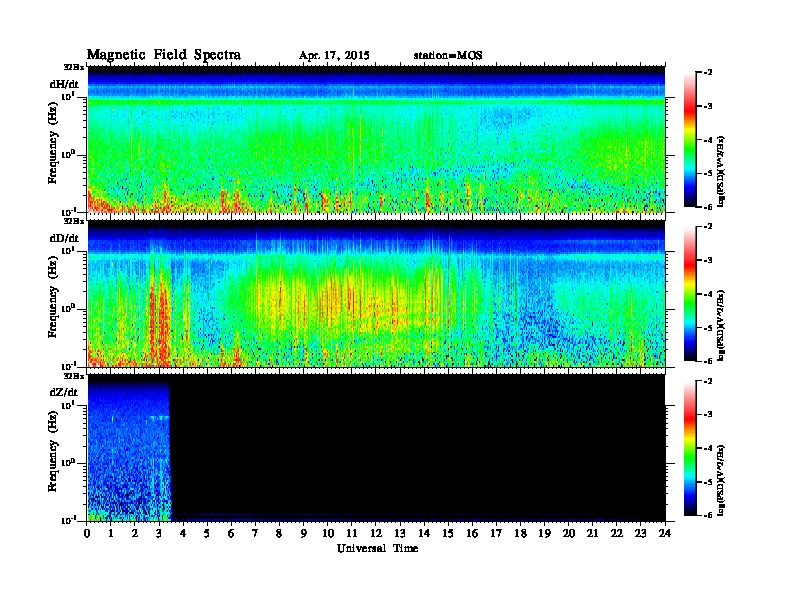Click the color bar beside the dZ/dt panel
Viewport: 792px width, 612px height.
(x=690, y=448)
